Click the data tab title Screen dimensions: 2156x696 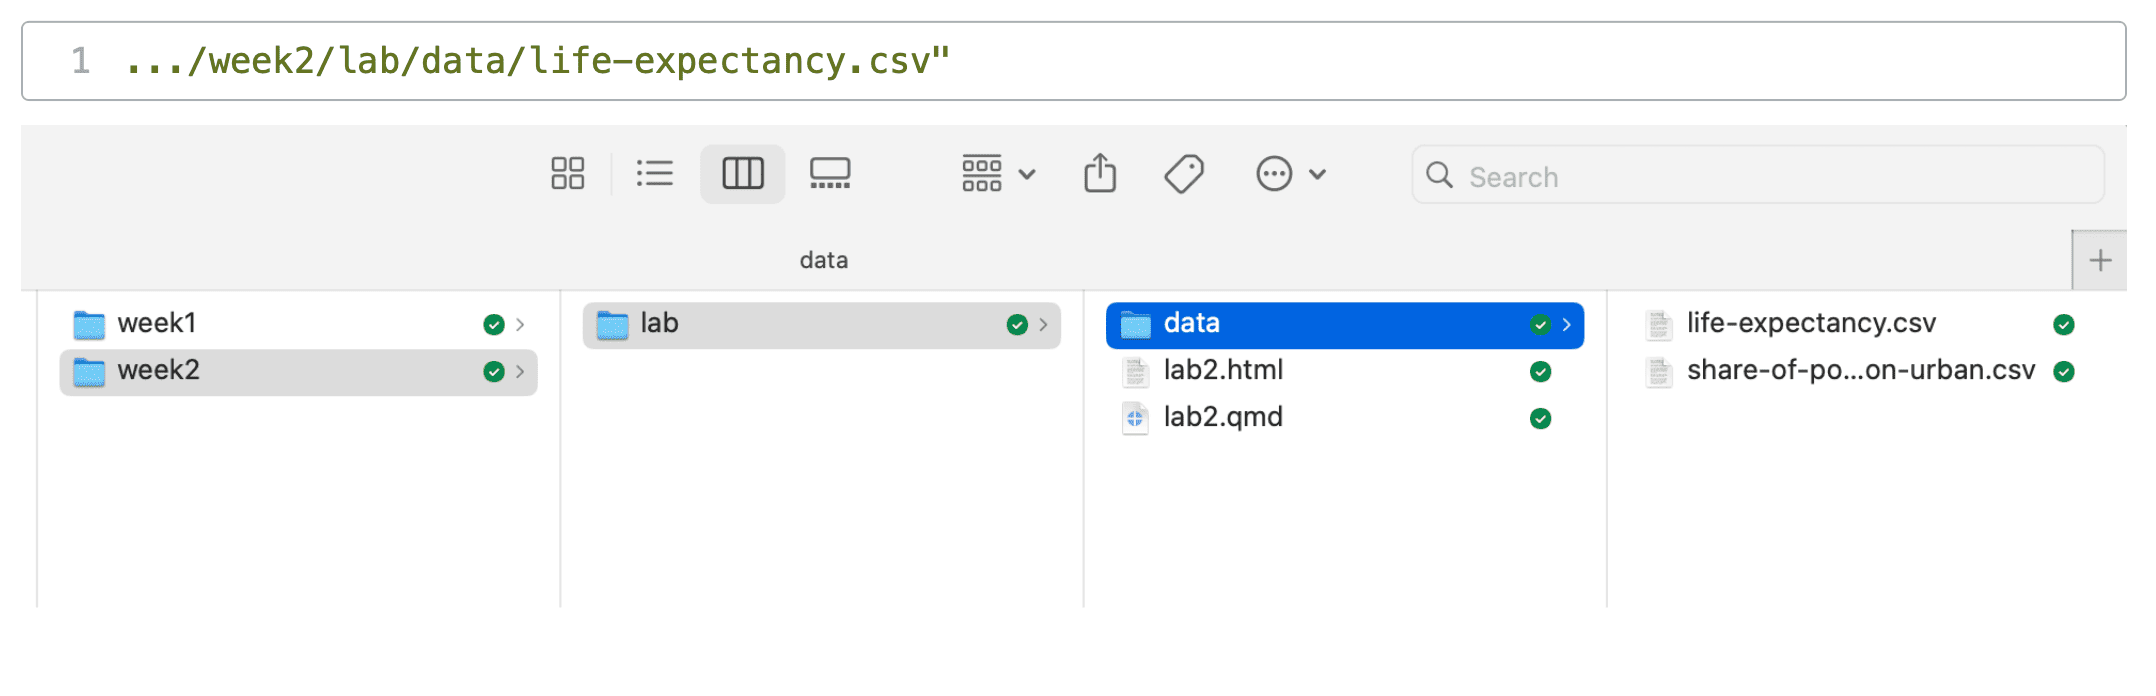pyautogui.click(x=824, y=261)
